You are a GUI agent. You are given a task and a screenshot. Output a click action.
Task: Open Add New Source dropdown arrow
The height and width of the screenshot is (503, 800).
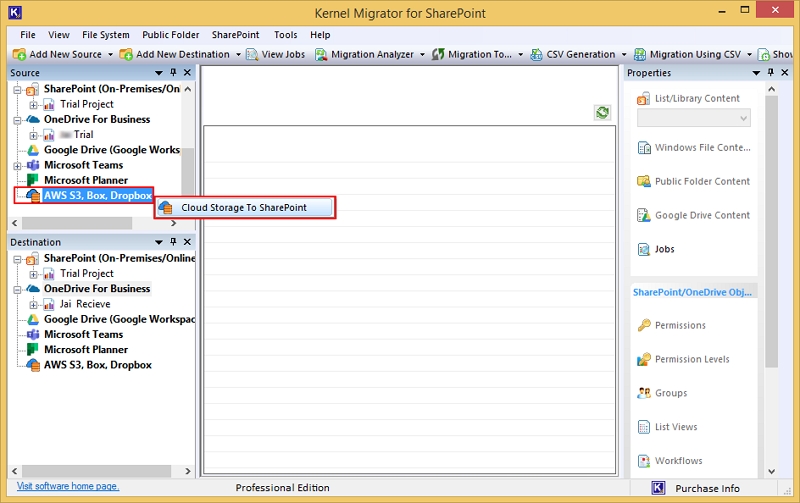click(x=110, y=55)
